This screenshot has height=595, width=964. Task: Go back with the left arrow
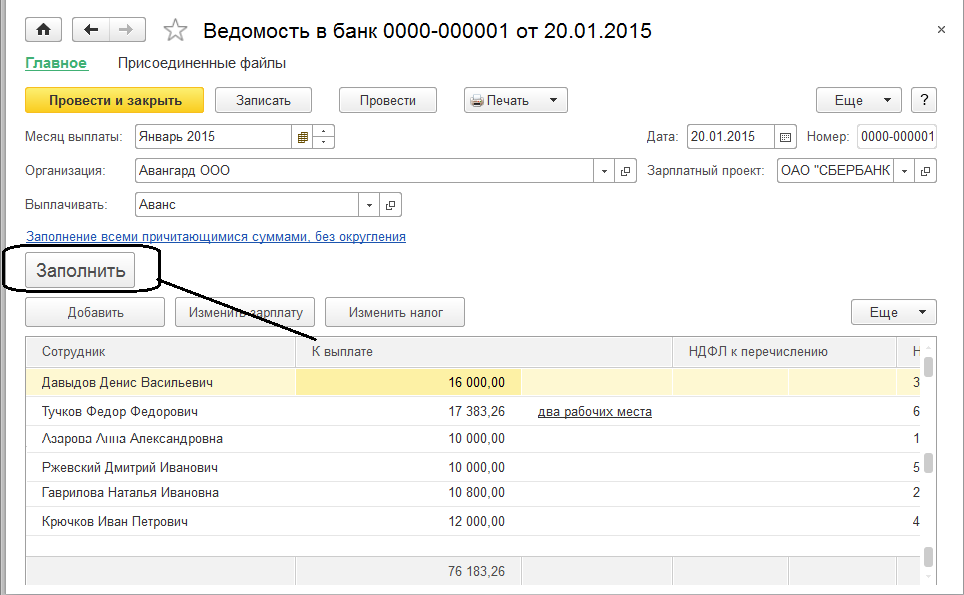(92, 30)
